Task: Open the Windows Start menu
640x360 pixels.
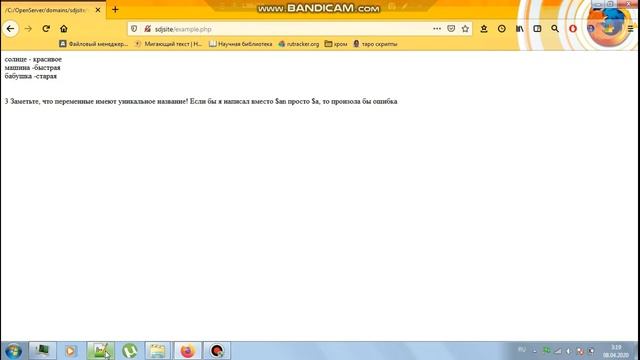Action: pyautogui.click(x=13, y=351)
